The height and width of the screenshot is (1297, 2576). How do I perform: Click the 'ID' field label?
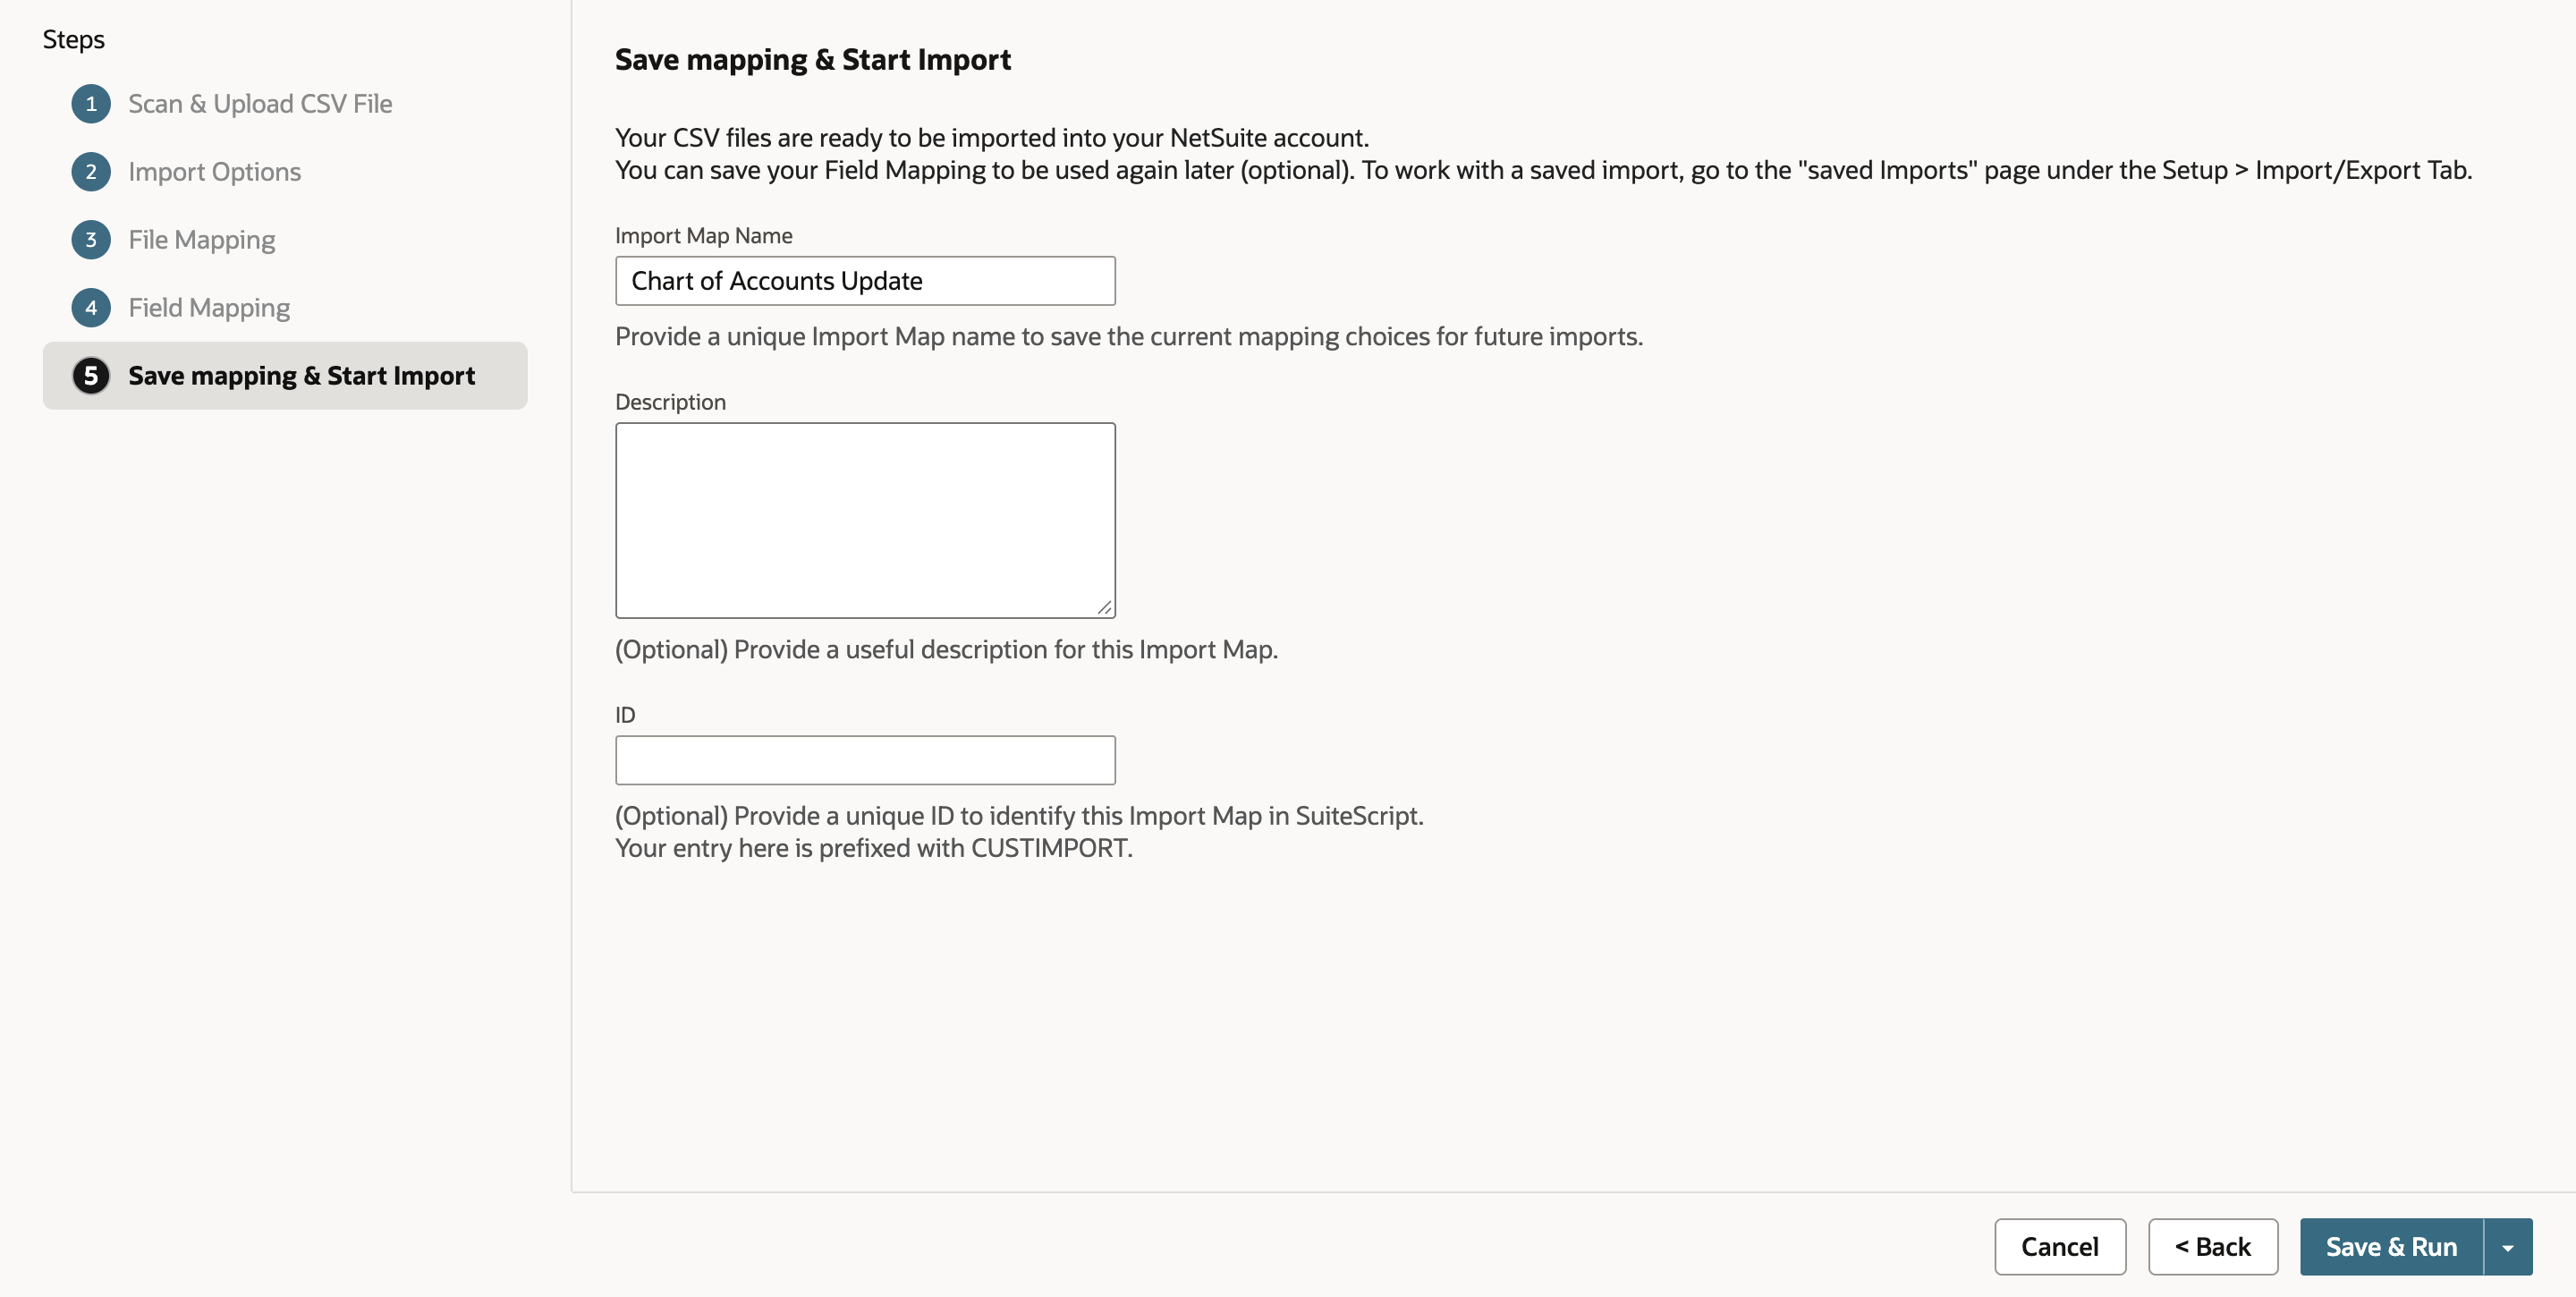(625, 715)
